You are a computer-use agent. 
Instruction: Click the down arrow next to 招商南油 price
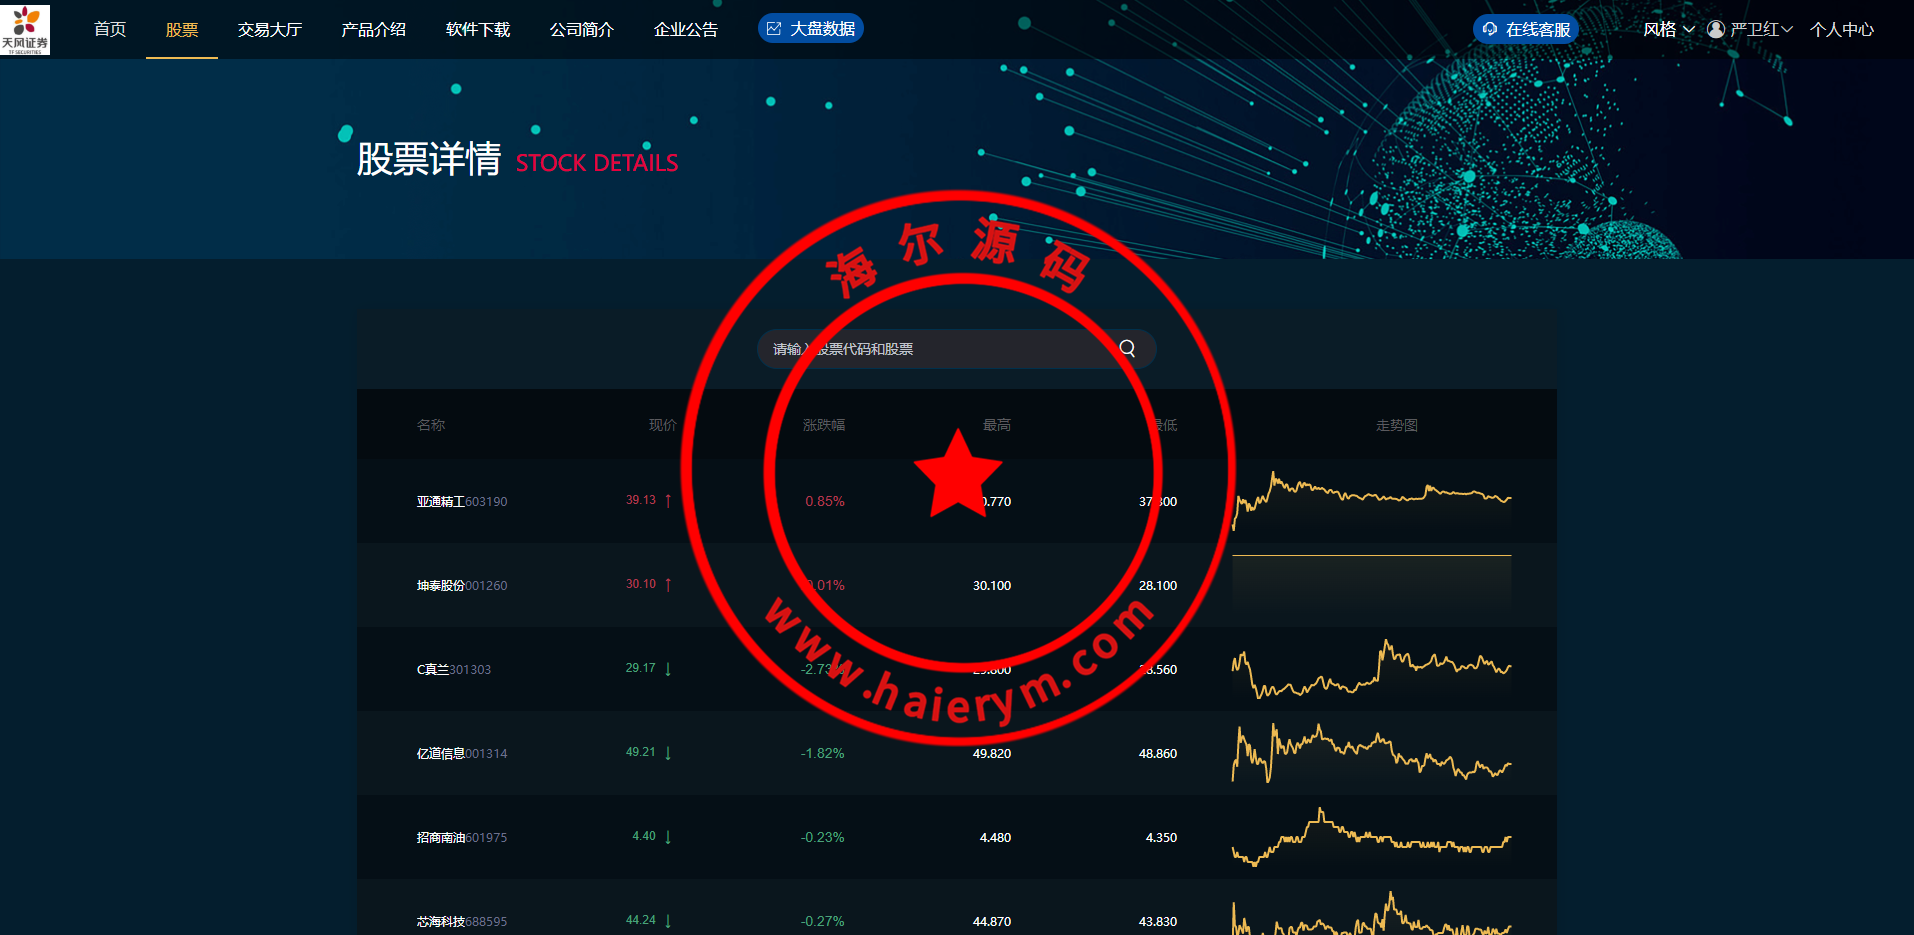pyautogui.click(x=668, y=837)
